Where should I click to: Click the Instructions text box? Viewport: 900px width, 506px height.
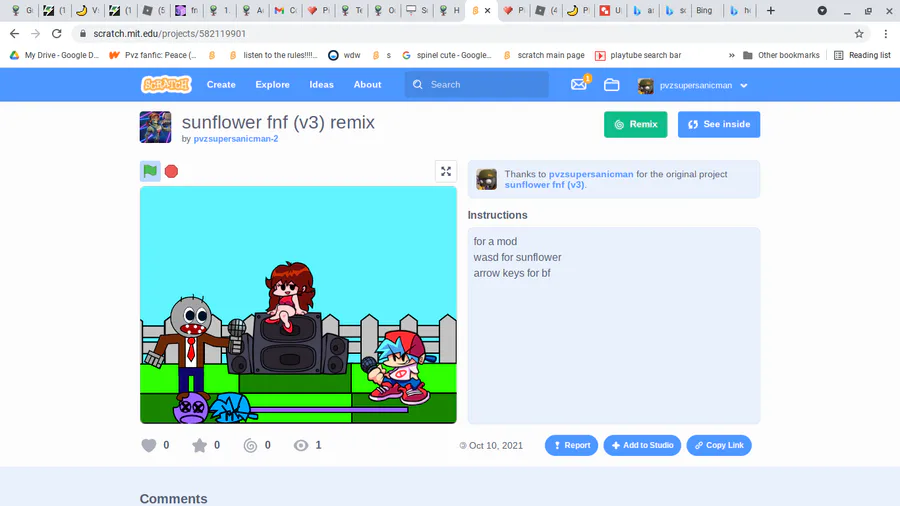click(614, 325)
